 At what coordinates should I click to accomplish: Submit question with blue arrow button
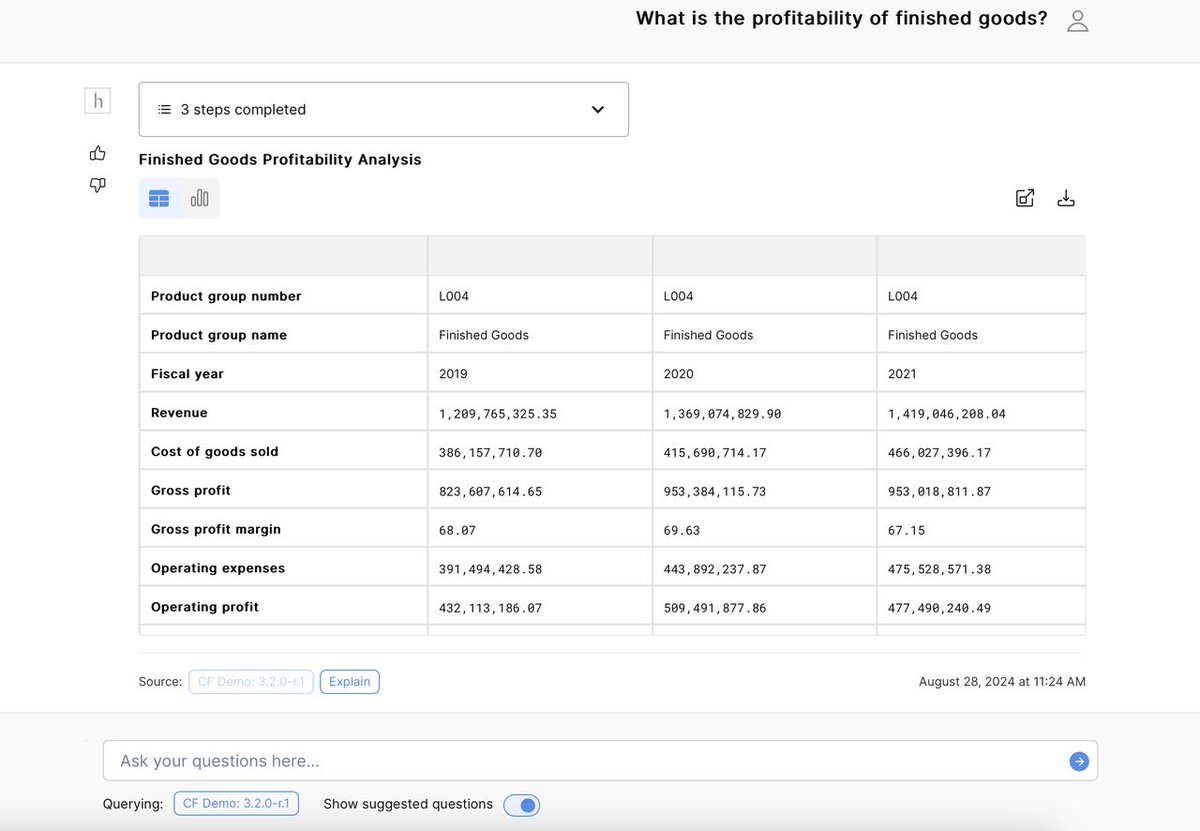pyautogui.click(x=1079, y=761)
